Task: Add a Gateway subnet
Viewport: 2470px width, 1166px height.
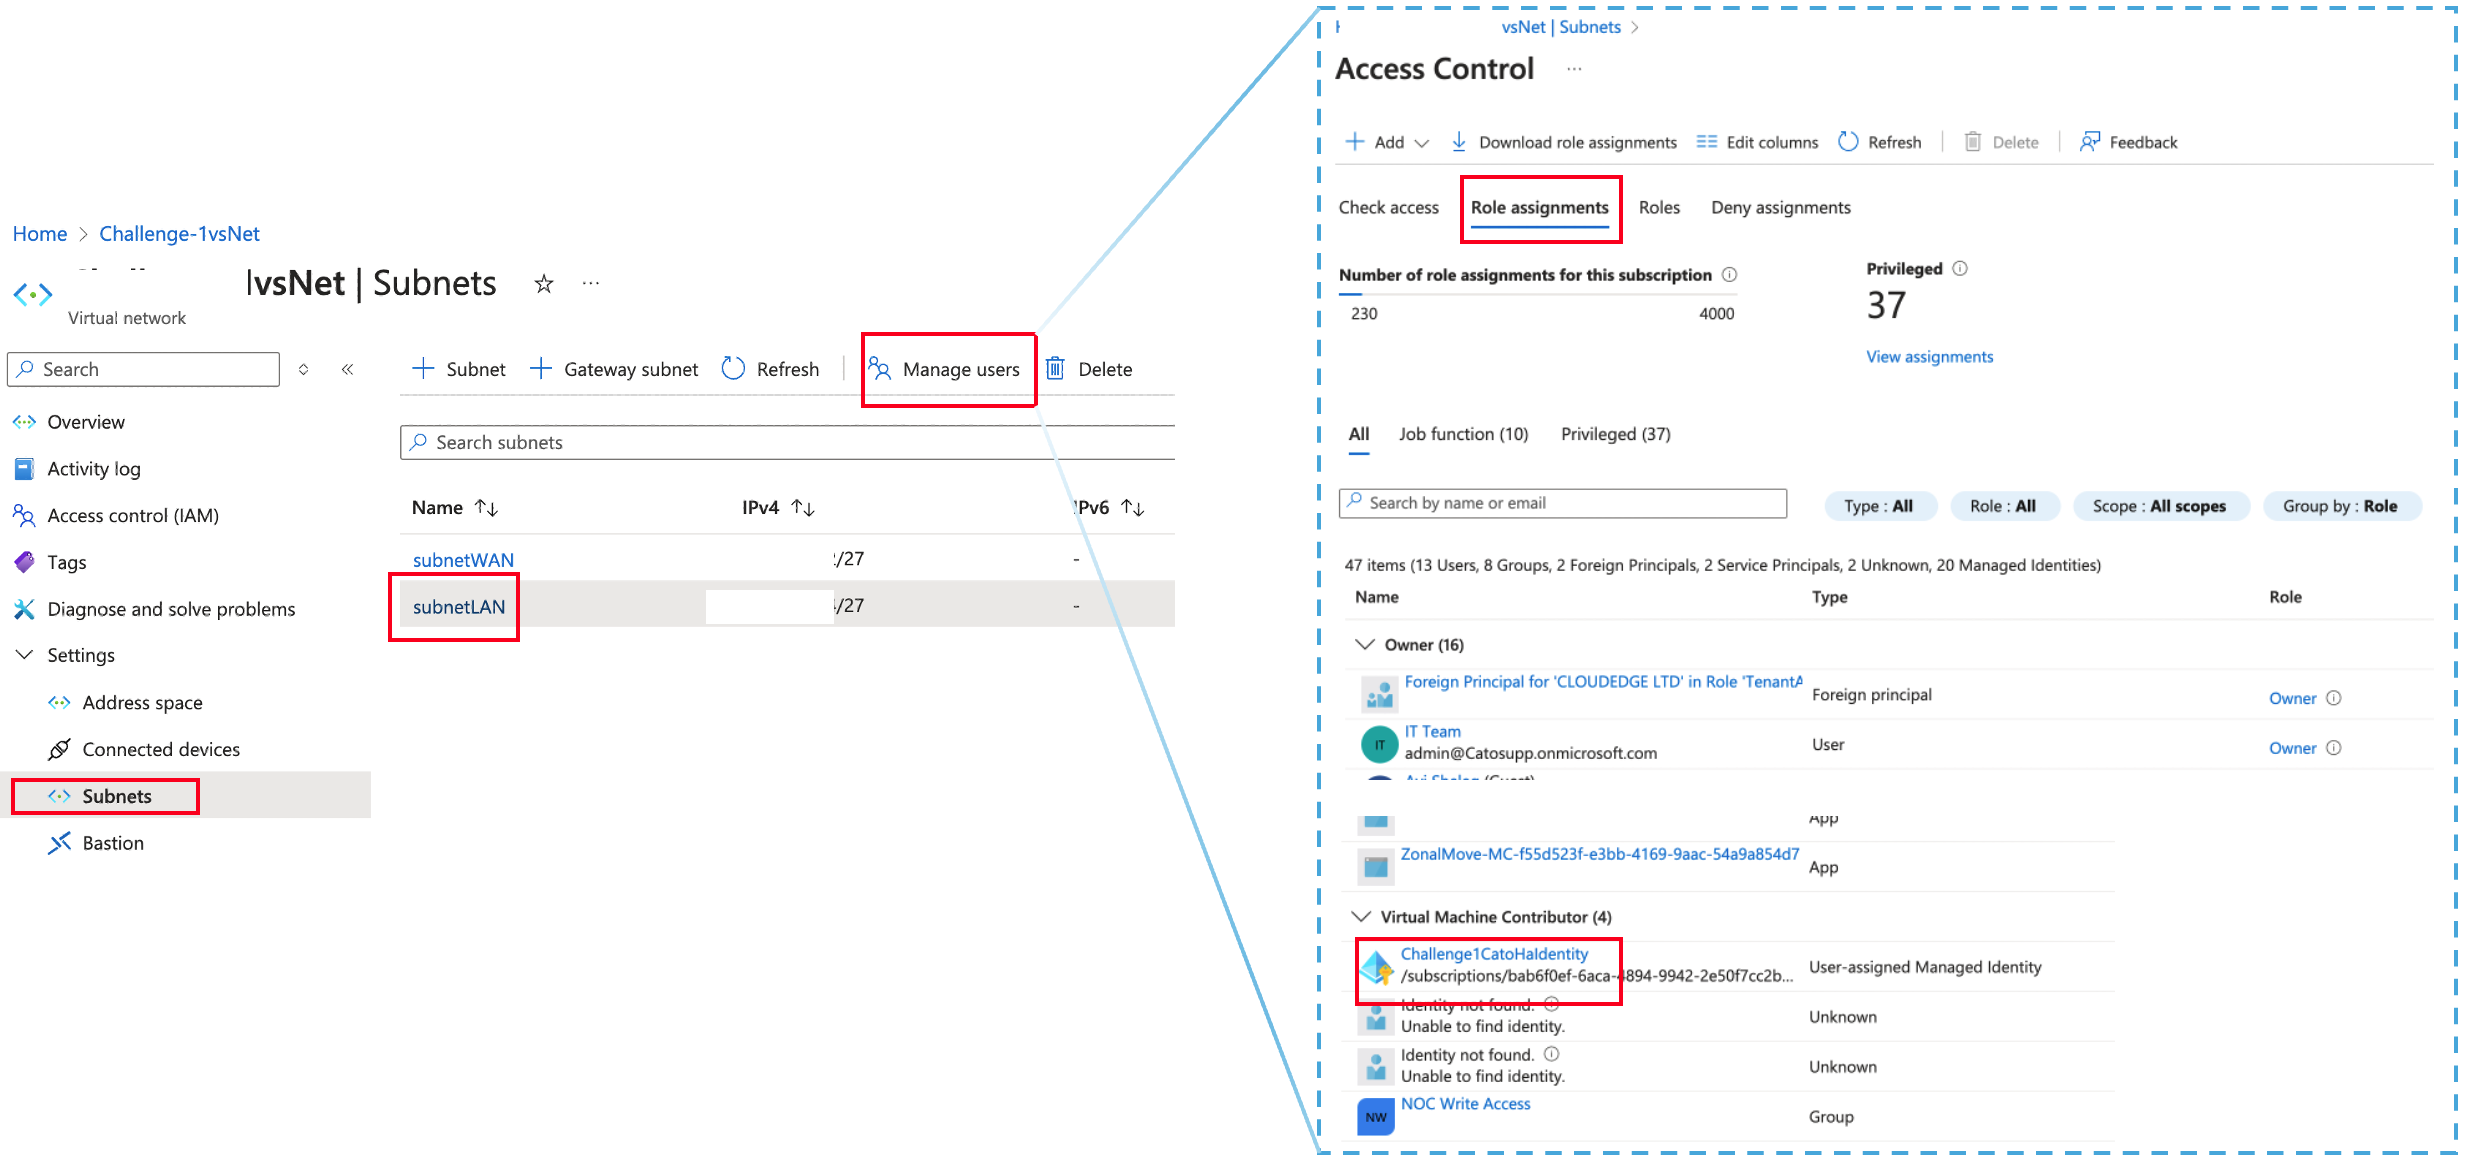Action: pos(614,369)
